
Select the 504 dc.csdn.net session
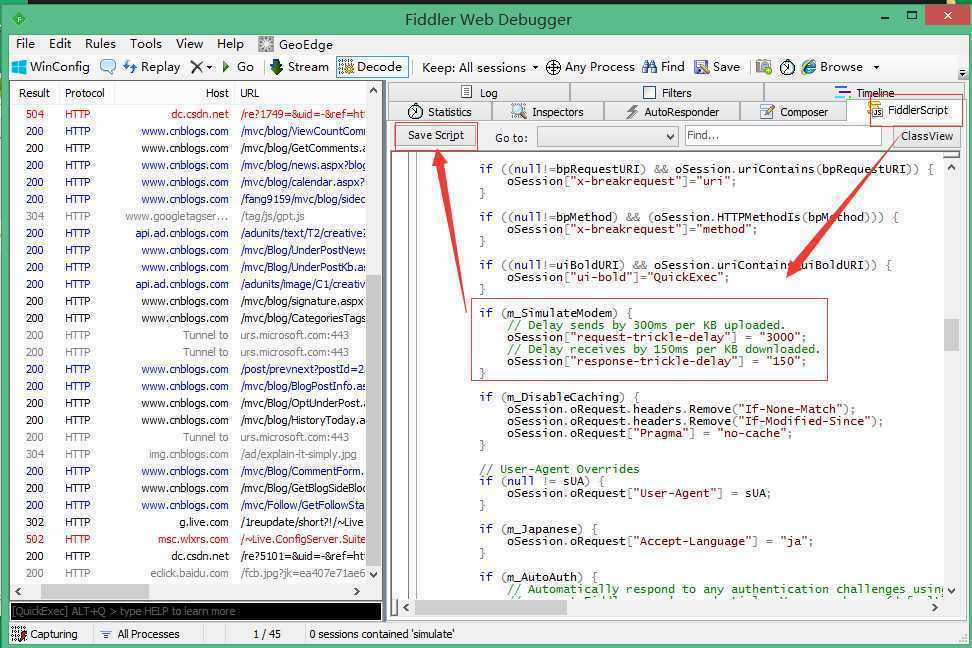[188, 114]
